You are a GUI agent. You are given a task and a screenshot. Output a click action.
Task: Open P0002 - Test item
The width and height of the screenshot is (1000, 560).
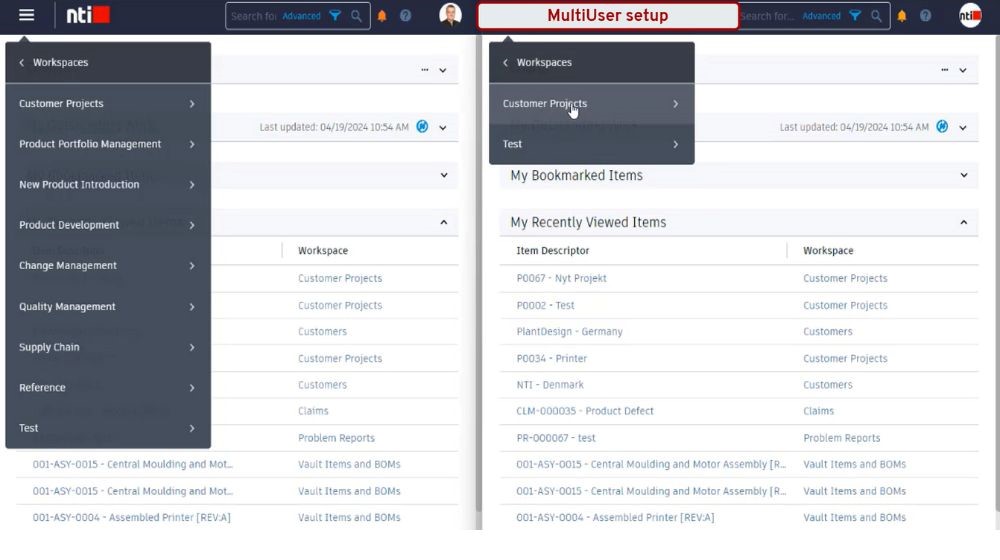tap(545, 306)
